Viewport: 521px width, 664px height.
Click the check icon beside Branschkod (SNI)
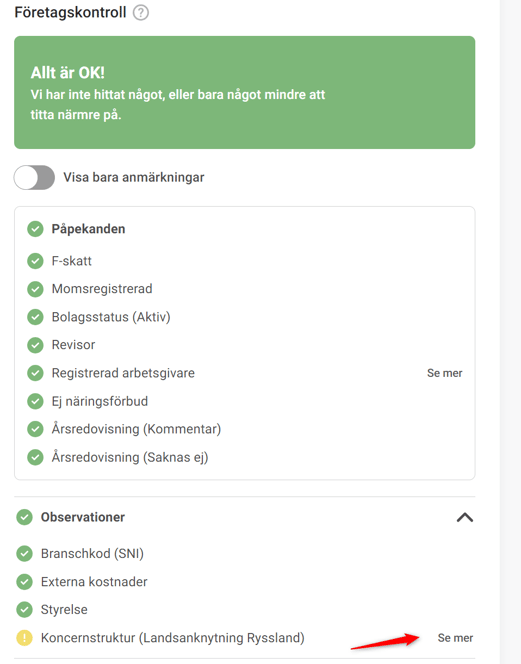(x=24, y=553)
